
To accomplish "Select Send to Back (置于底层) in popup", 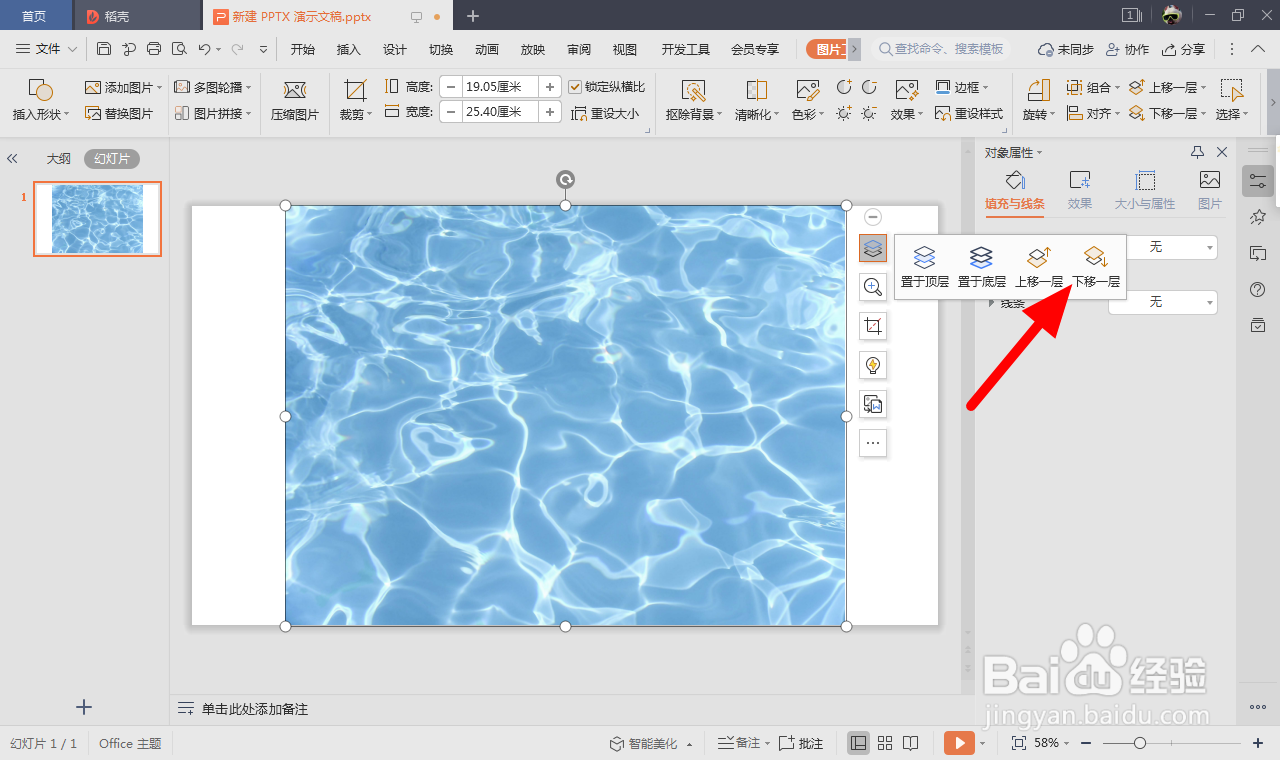I will coord(982,267).
